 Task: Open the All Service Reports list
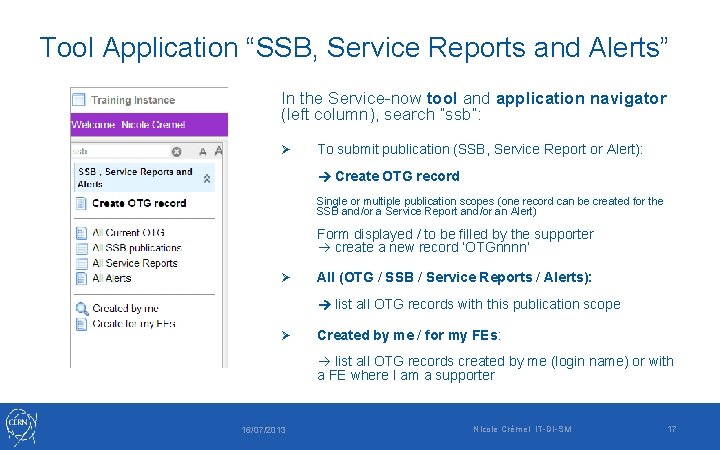(x=135, y=263)
